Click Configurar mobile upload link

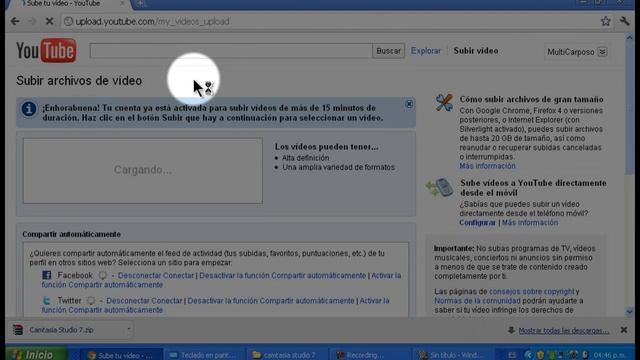pos(477,223)
